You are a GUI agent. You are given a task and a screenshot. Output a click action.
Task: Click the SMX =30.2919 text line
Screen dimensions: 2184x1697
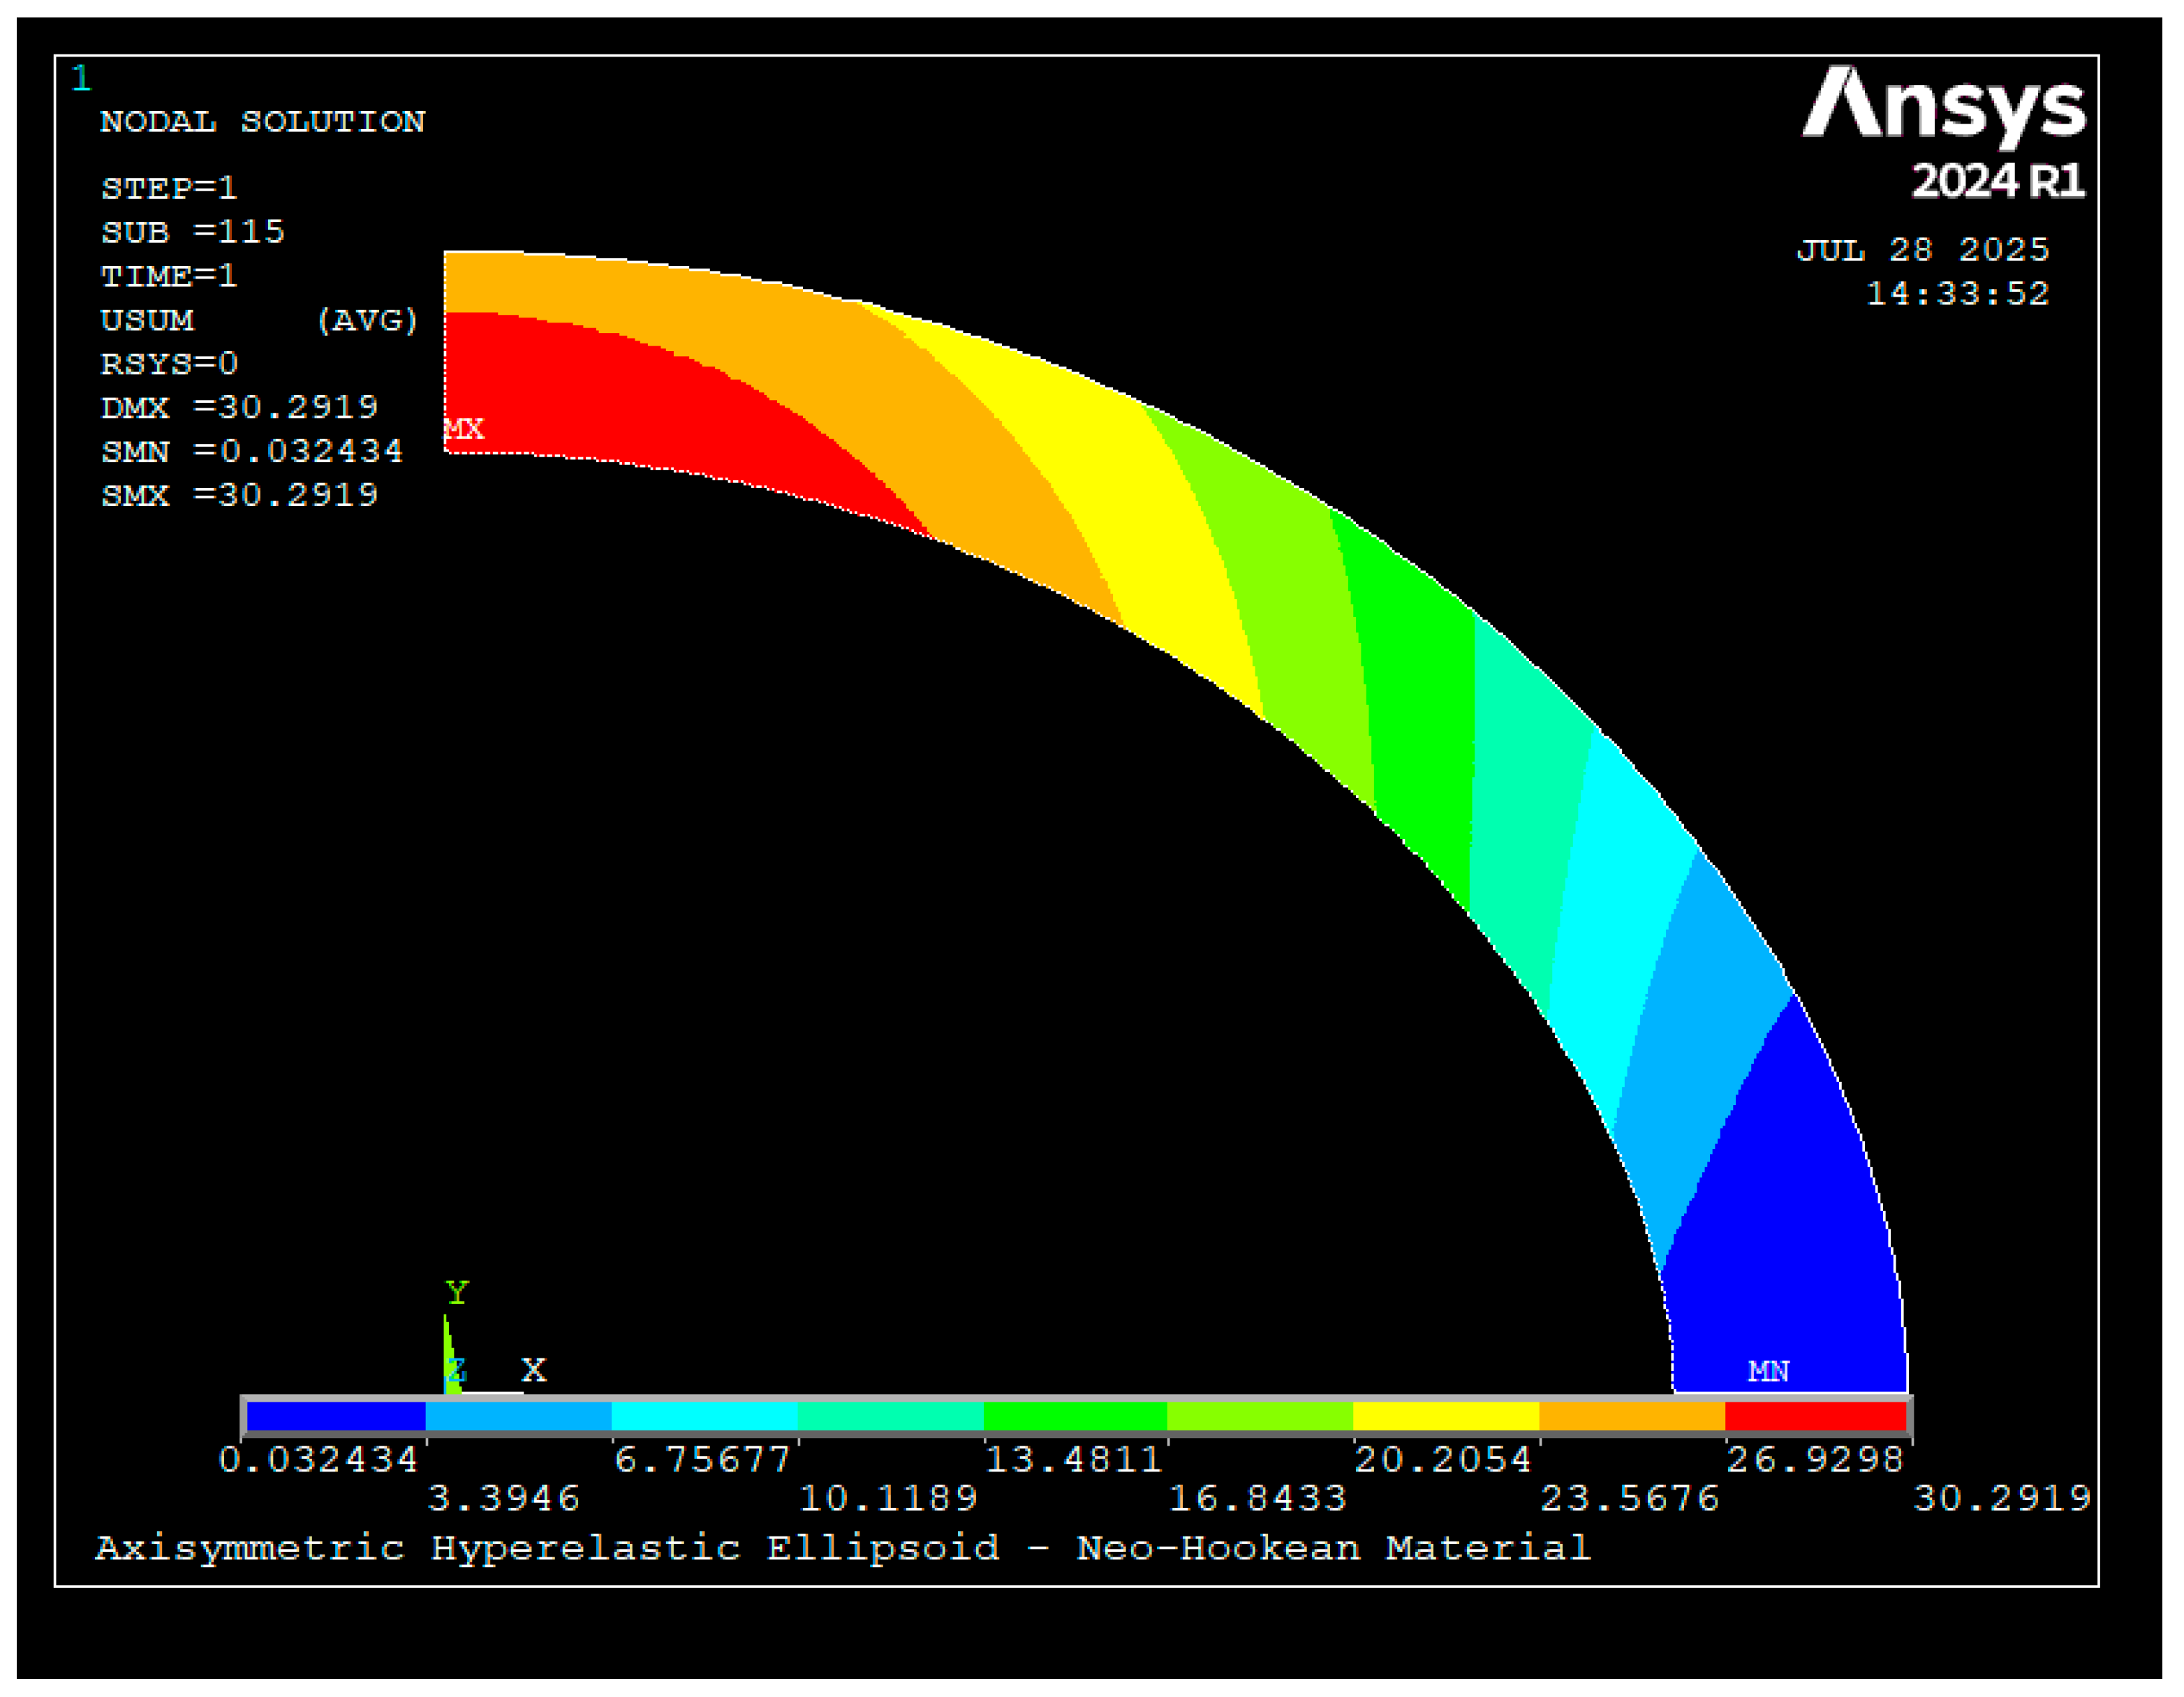click(x=239, y=495)
